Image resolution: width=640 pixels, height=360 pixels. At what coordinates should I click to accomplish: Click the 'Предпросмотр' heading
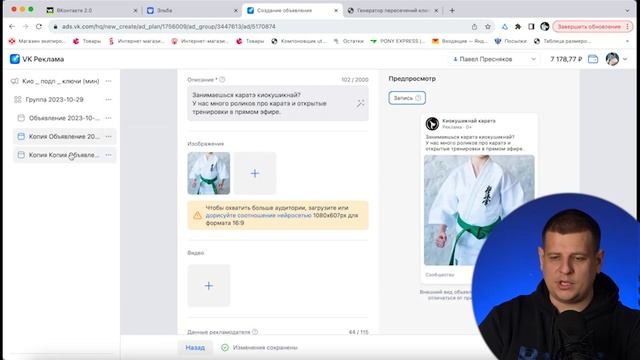(x=412, y=78)
